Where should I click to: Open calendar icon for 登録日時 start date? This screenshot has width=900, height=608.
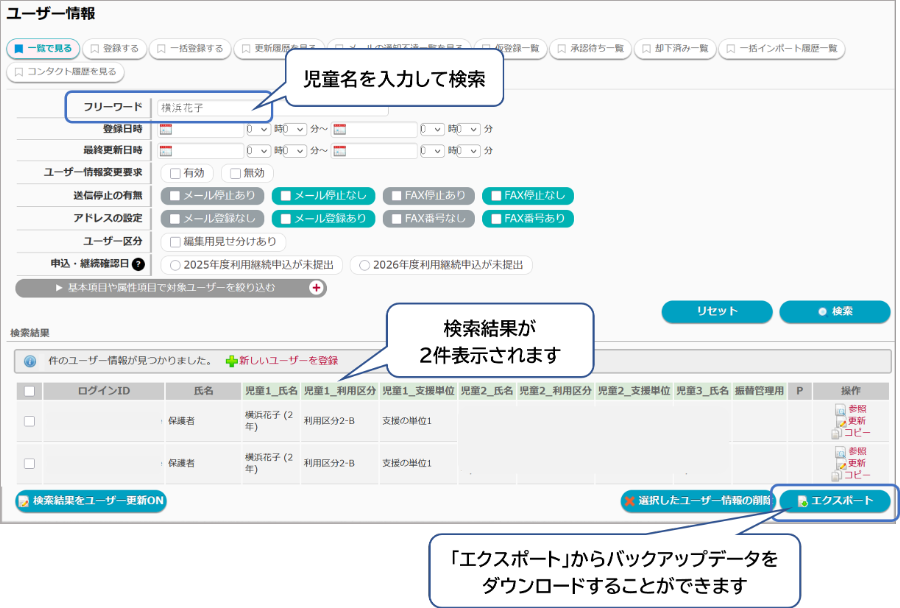pyautogui.click(x=166, y=129)
